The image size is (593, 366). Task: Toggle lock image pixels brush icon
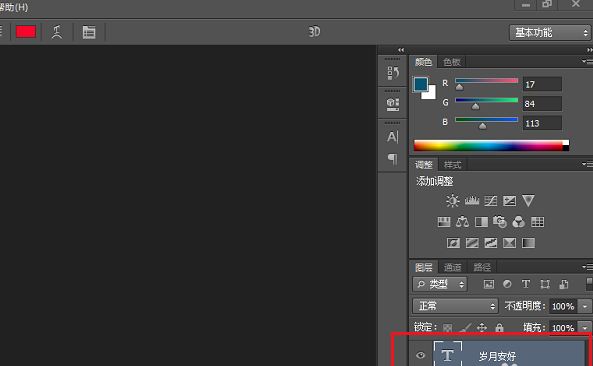tap(465, 327)
